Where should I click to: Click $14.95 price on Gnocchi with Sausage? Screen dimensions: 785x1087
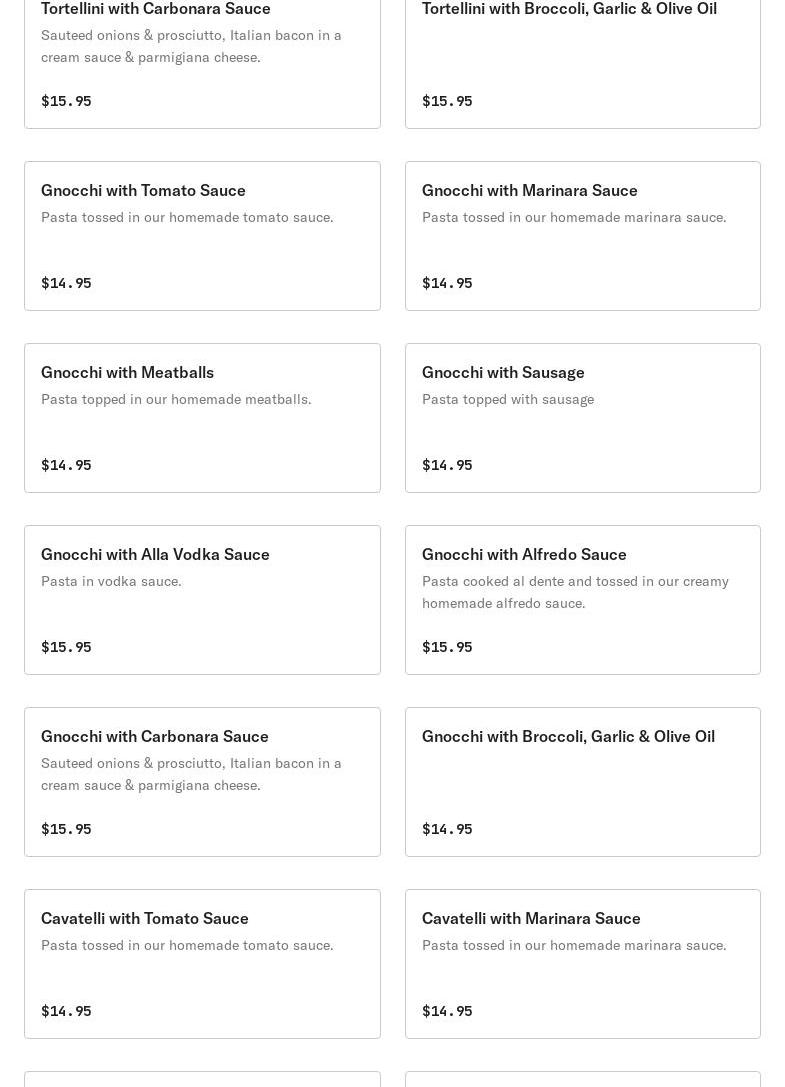click(x=447, y=465)
